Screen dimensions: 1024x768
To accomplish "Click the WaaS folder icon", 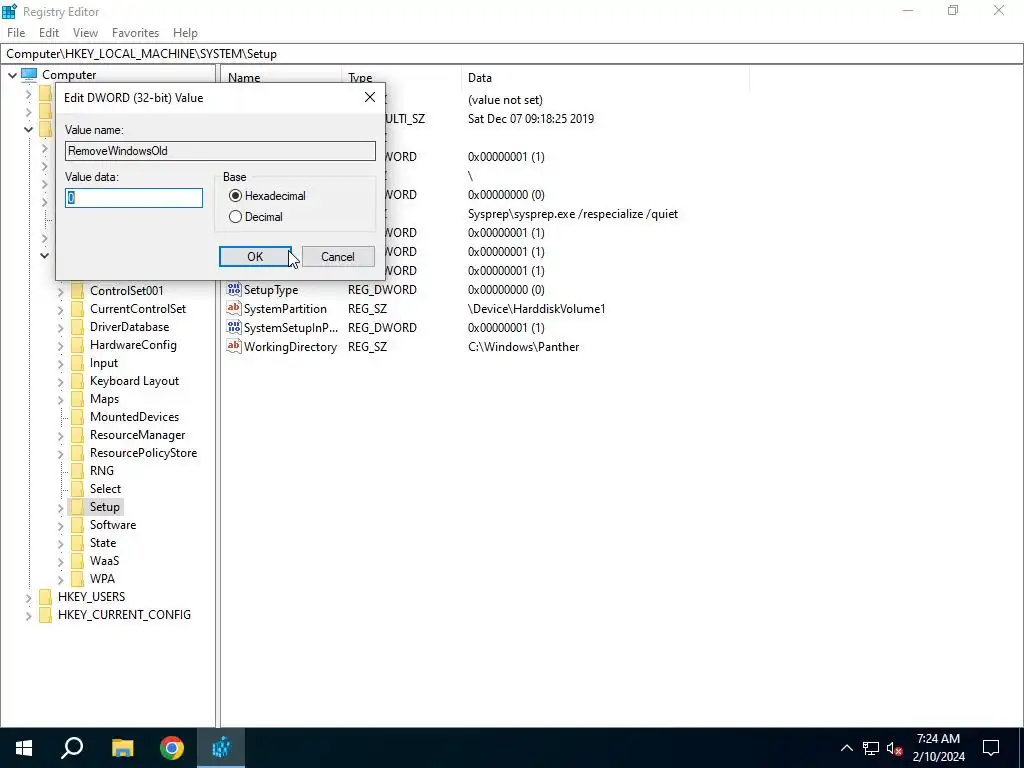I will [x=77, y=560].
